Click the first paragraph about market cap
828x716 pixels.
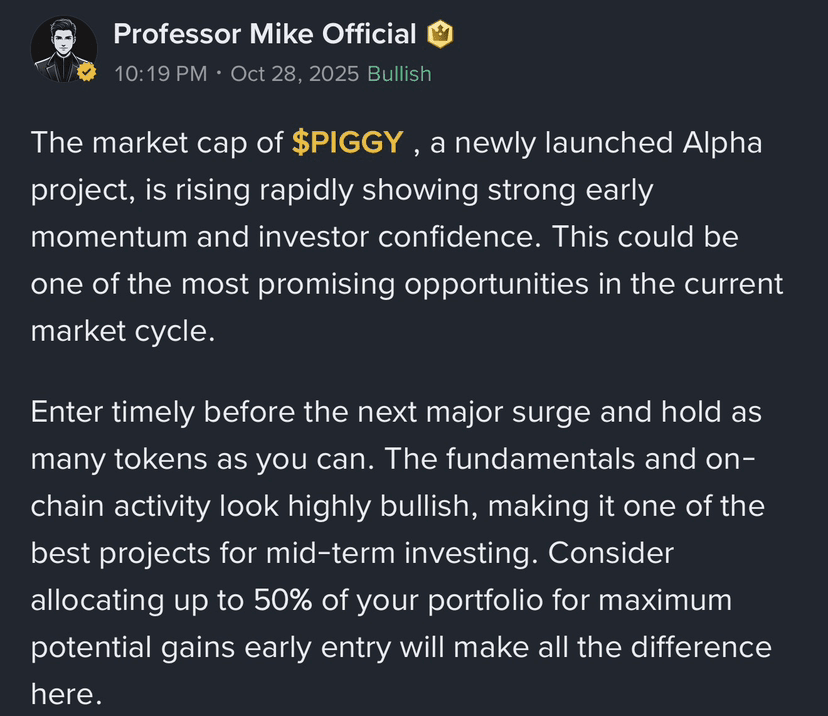pyautogui.click(x=407, y=237)
